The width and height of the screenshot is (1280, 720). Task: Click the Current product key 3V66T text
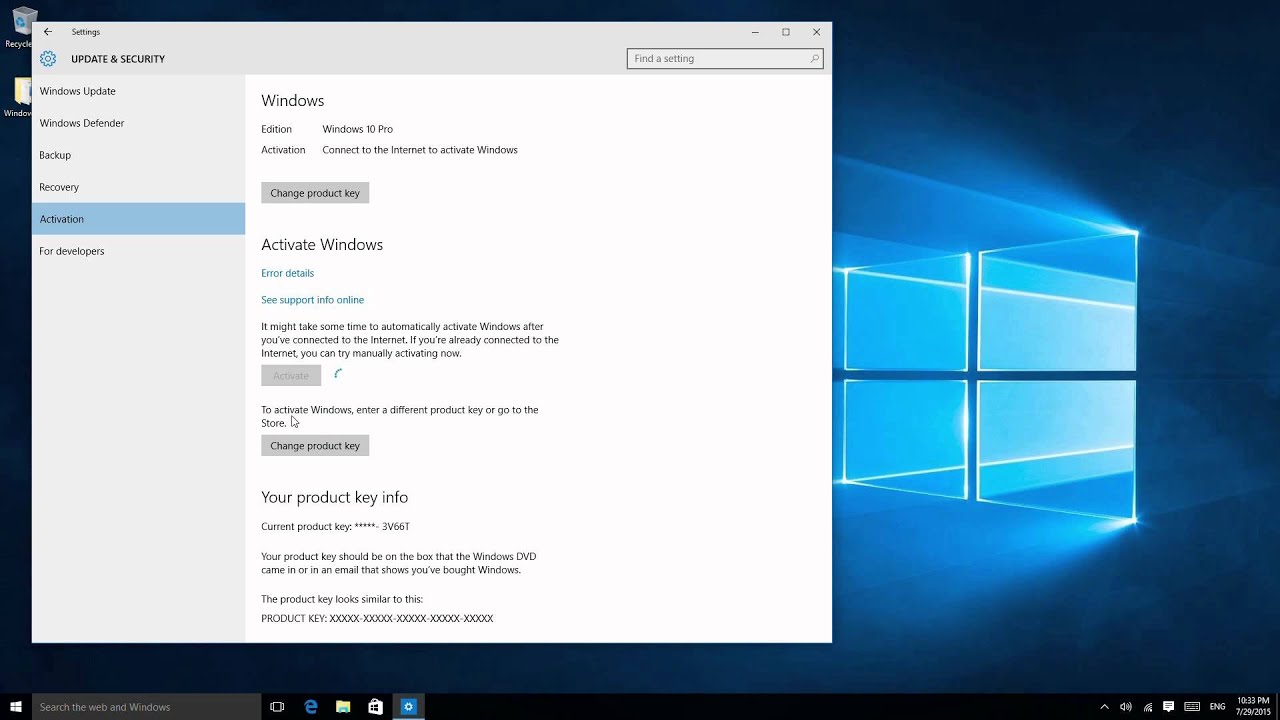coord(335,527)
